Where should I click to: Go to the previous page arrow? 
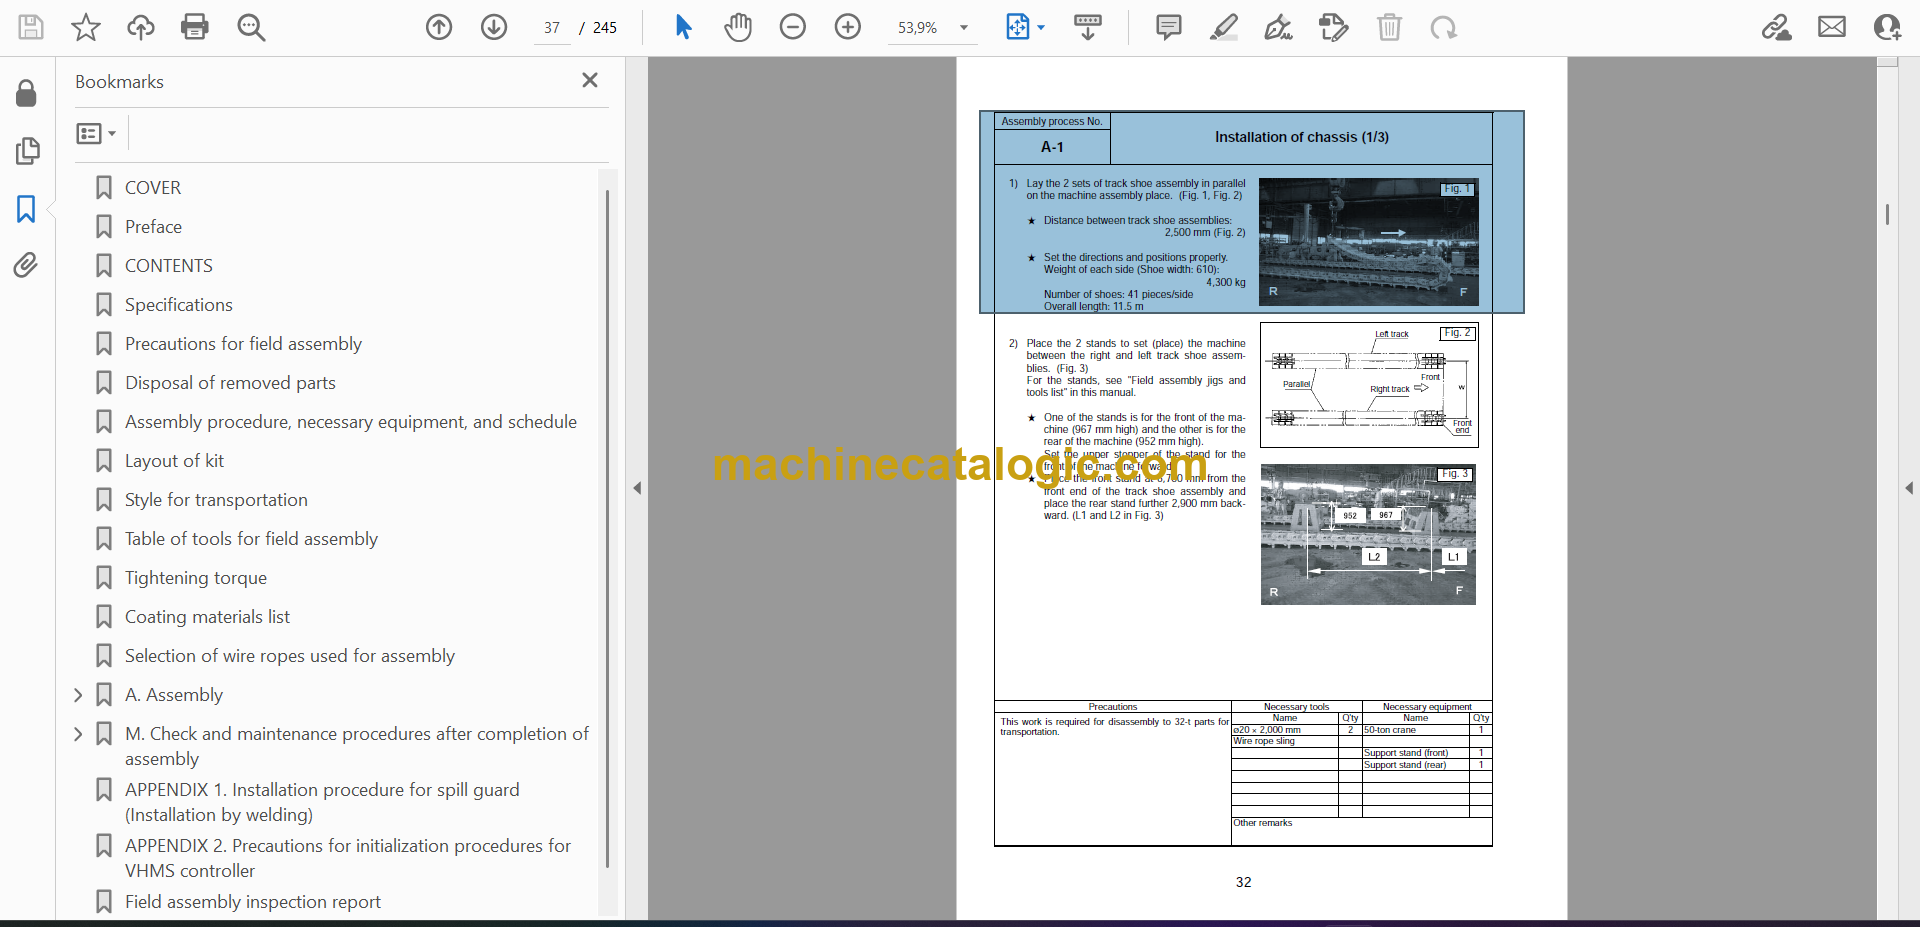pyautogui.click(x=439, y=27)
